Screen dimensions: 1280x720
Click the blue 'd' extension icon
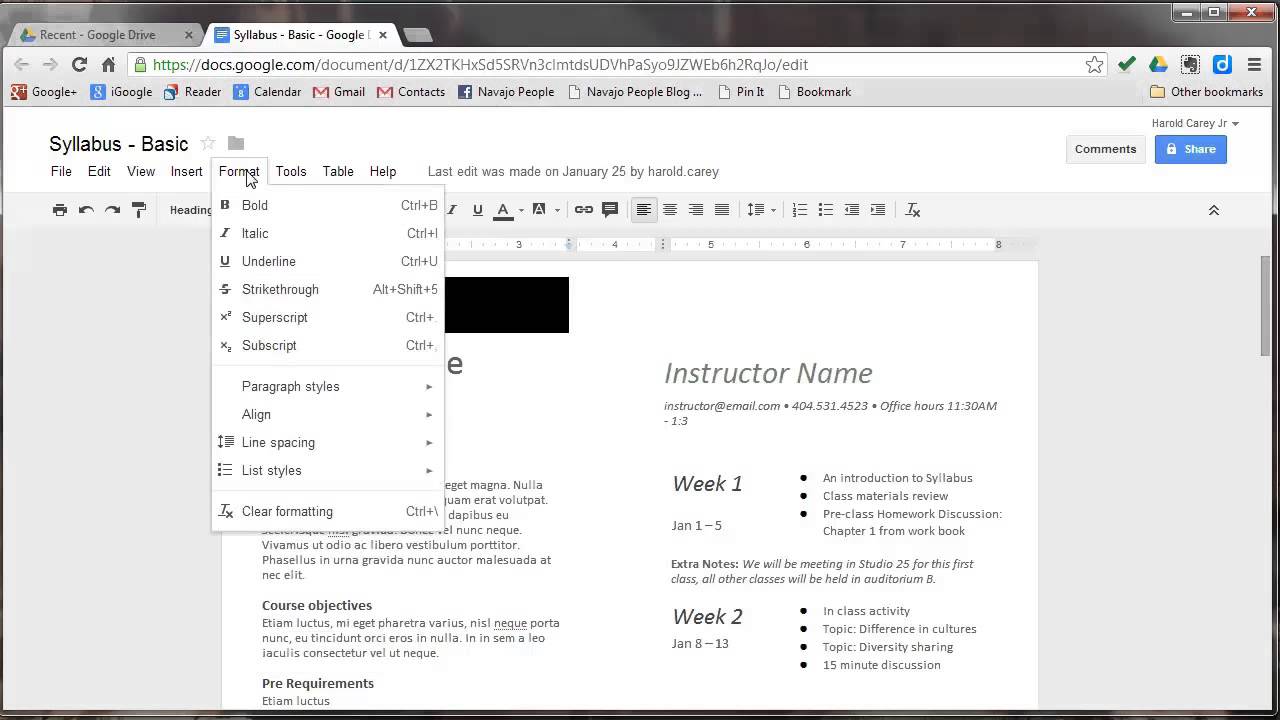click(1222, 64)
